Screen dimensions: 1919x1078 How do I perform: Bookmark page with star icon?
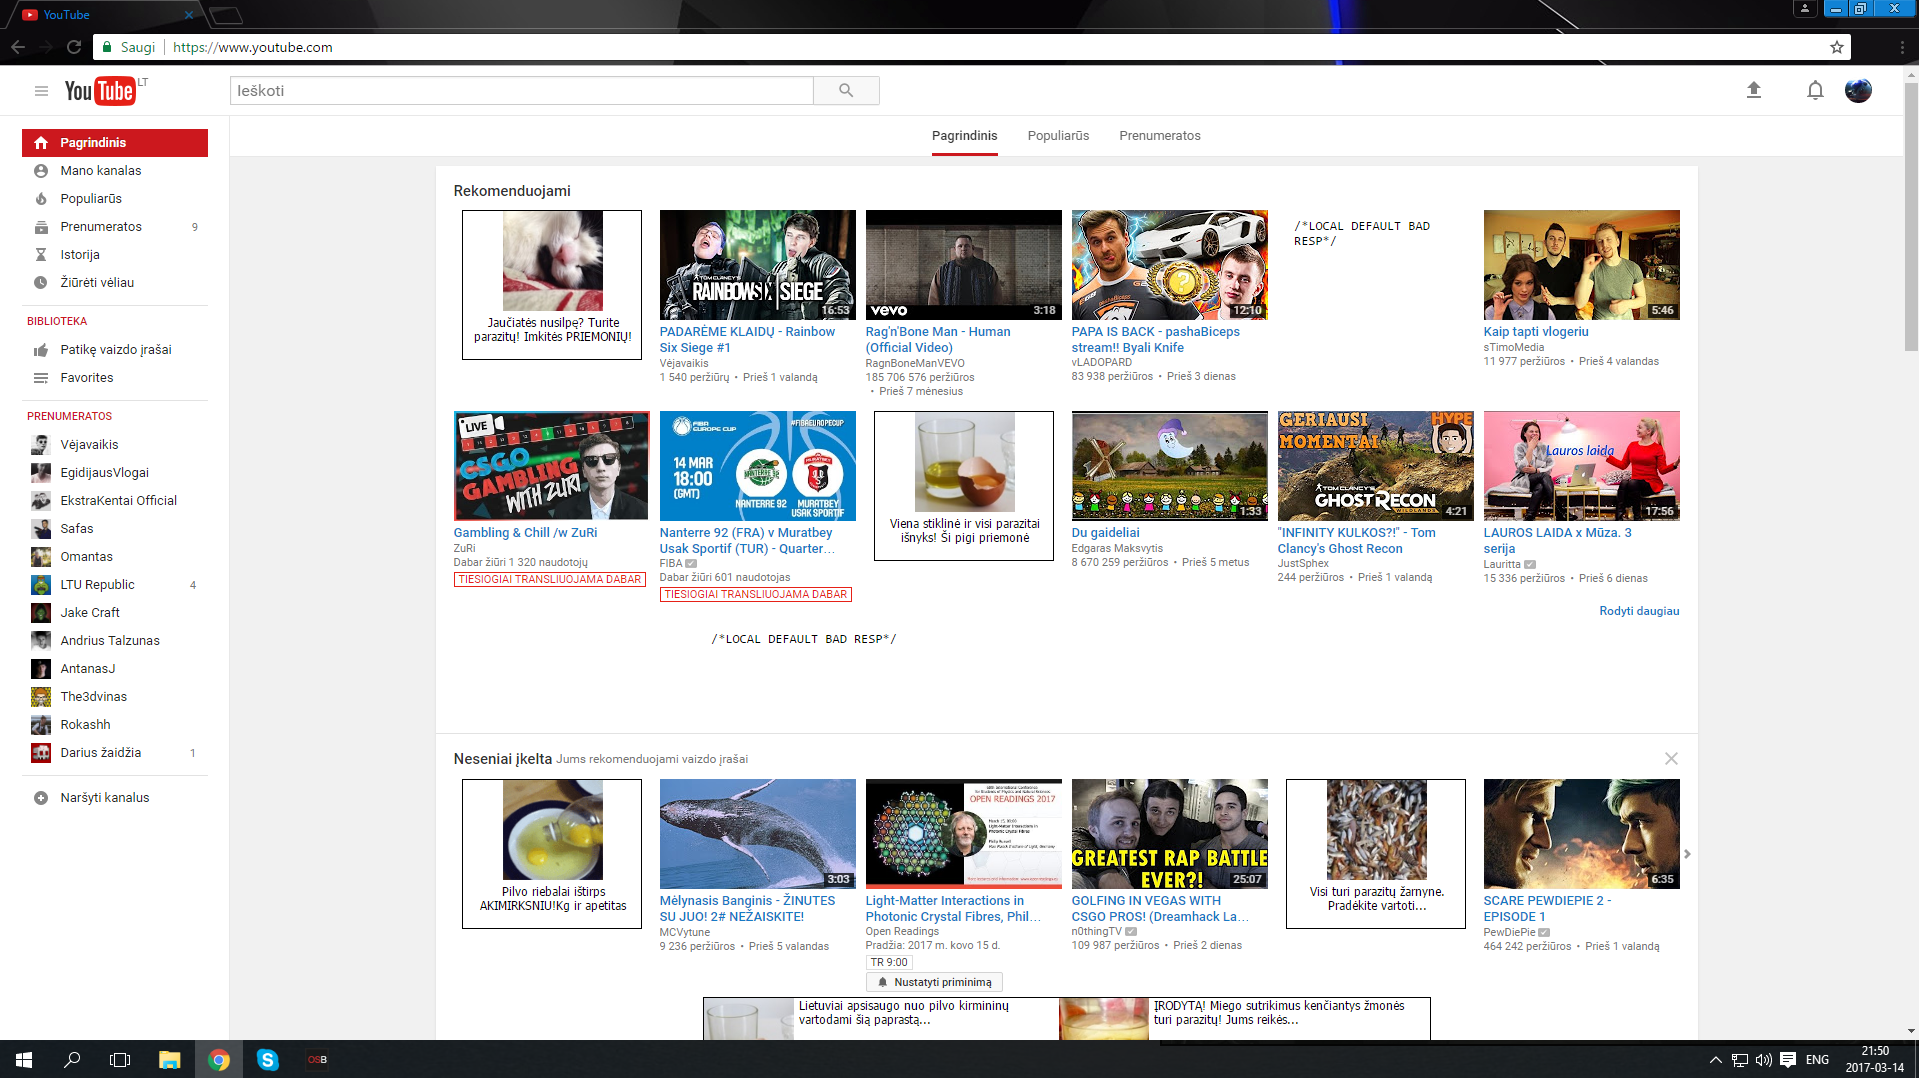1836,47
